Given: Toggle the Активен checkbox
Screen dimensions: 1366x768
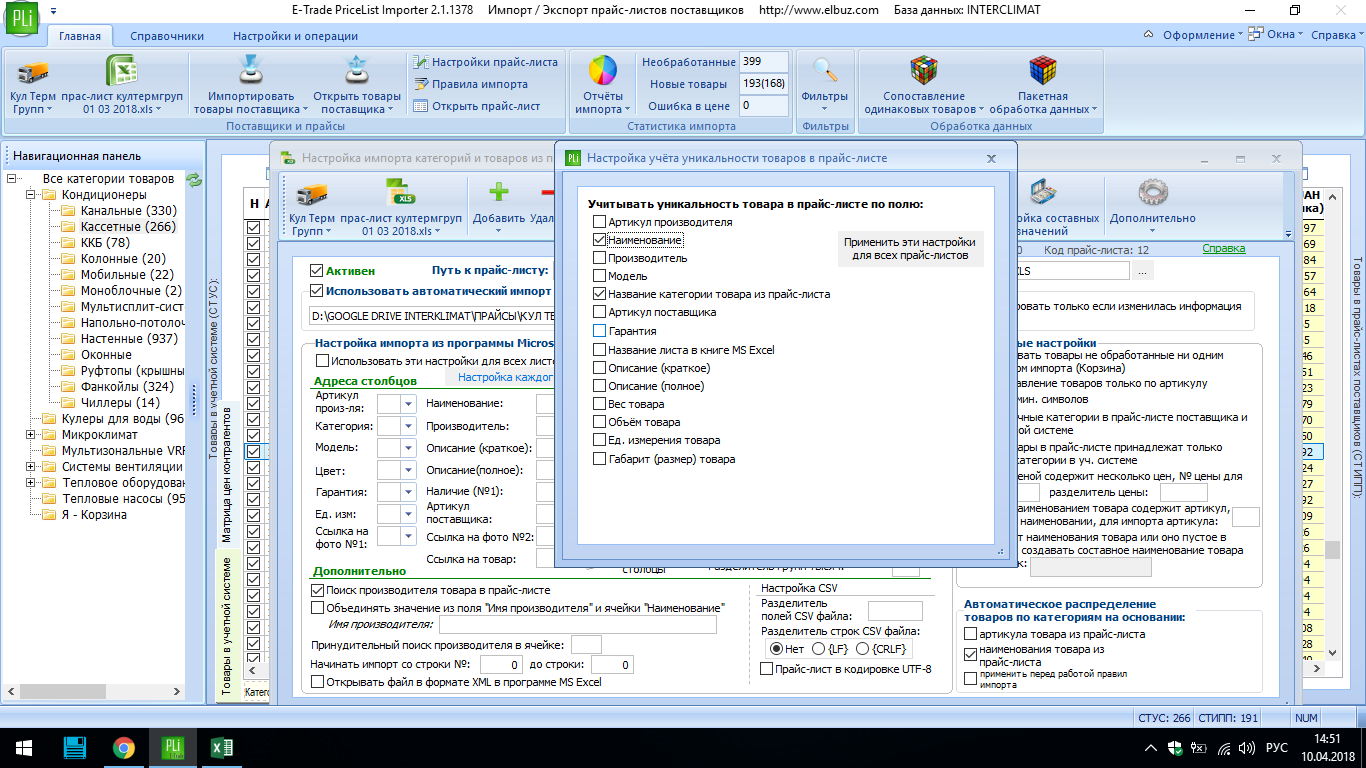Looking at the screenshot, I should click(317, 270).
